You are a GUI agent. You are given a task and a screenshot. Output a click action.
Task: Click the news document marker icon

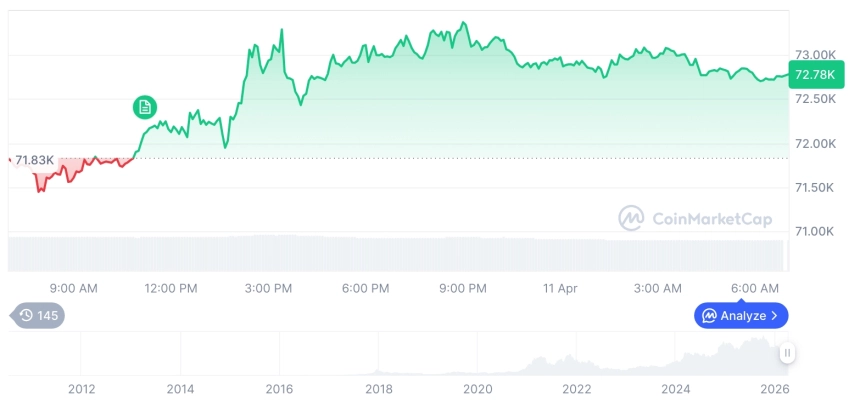145,107
